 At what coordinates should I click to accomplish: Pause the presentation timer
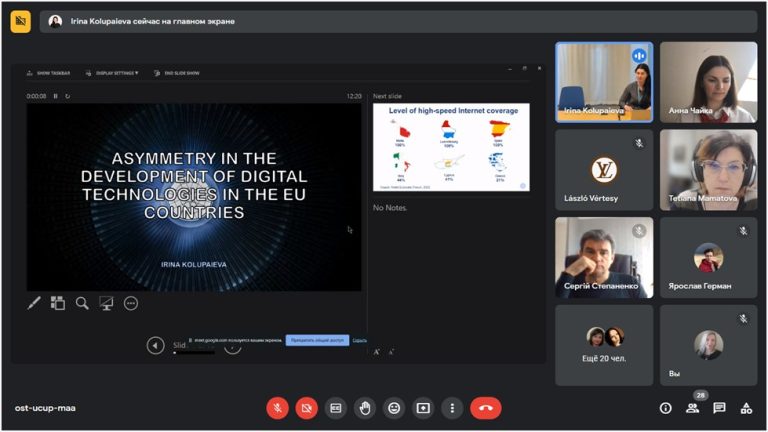click(55, 96)
